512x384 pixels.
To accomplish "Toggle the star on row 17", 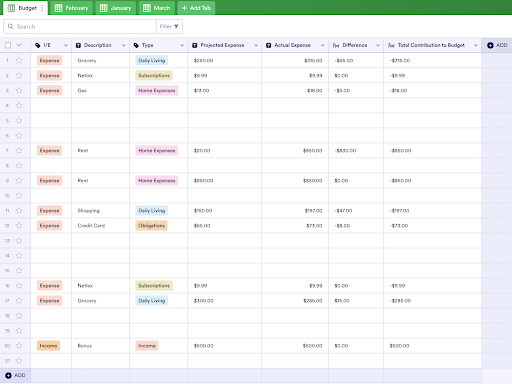I will pos(19,301).
